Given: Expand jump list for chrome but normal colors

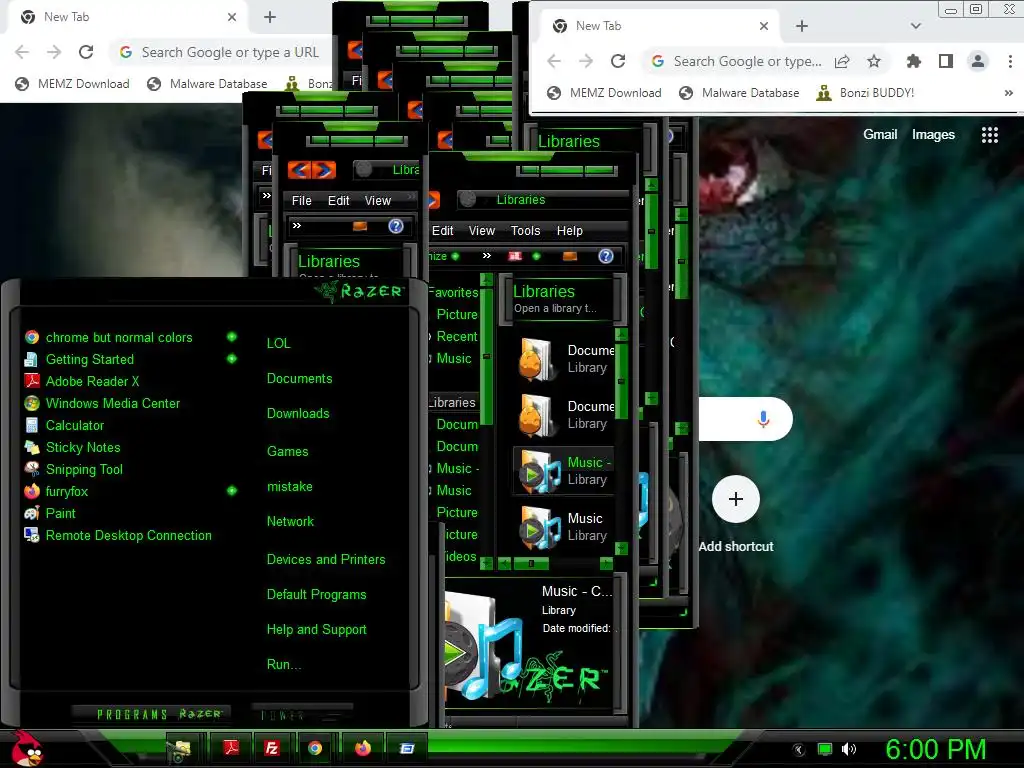Looking at the screenshot, I should (x=231, y=337).
